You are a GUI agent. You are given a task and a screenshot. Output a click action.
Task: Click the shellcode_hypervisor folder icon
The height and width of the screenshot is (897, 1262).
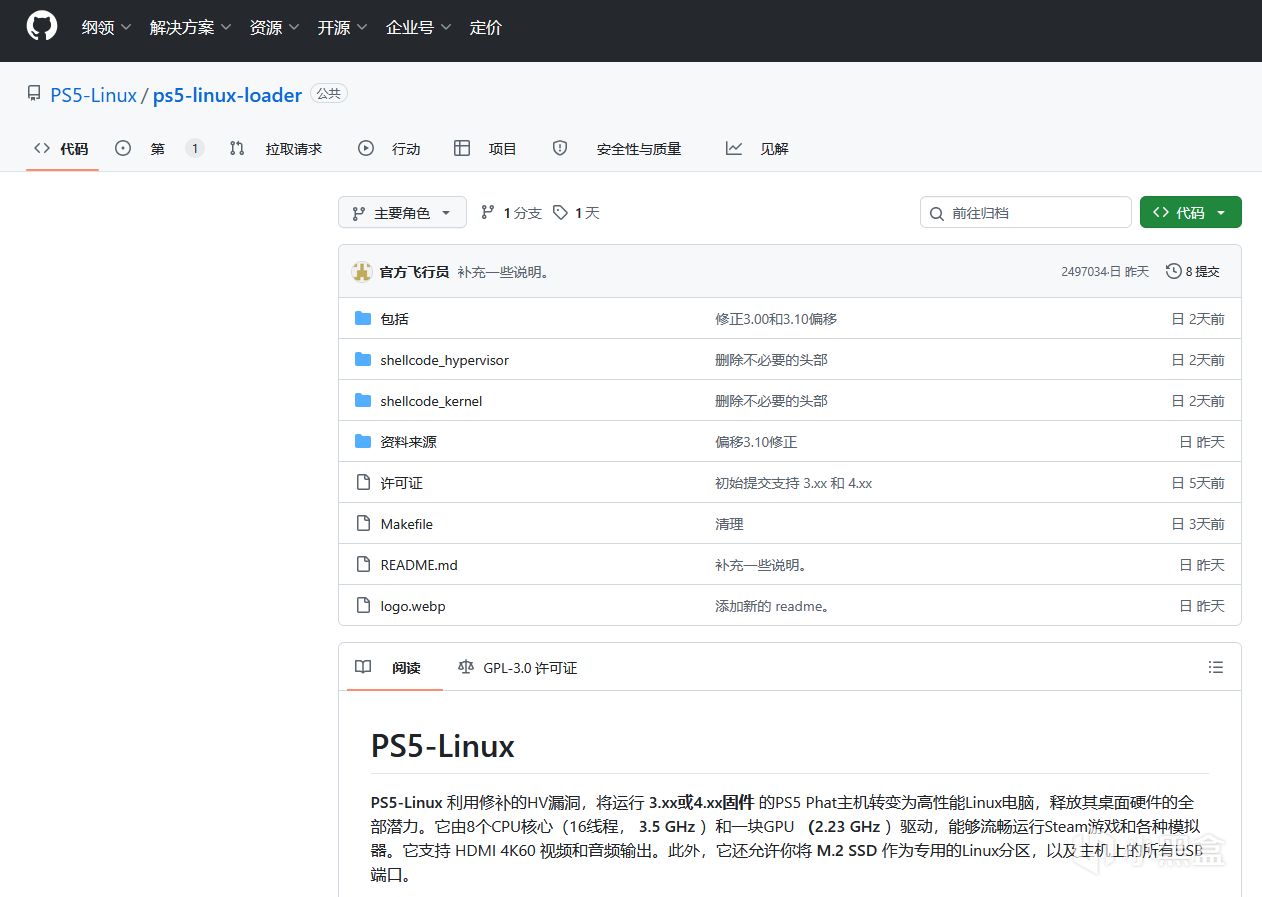click(x=363, y=359)
